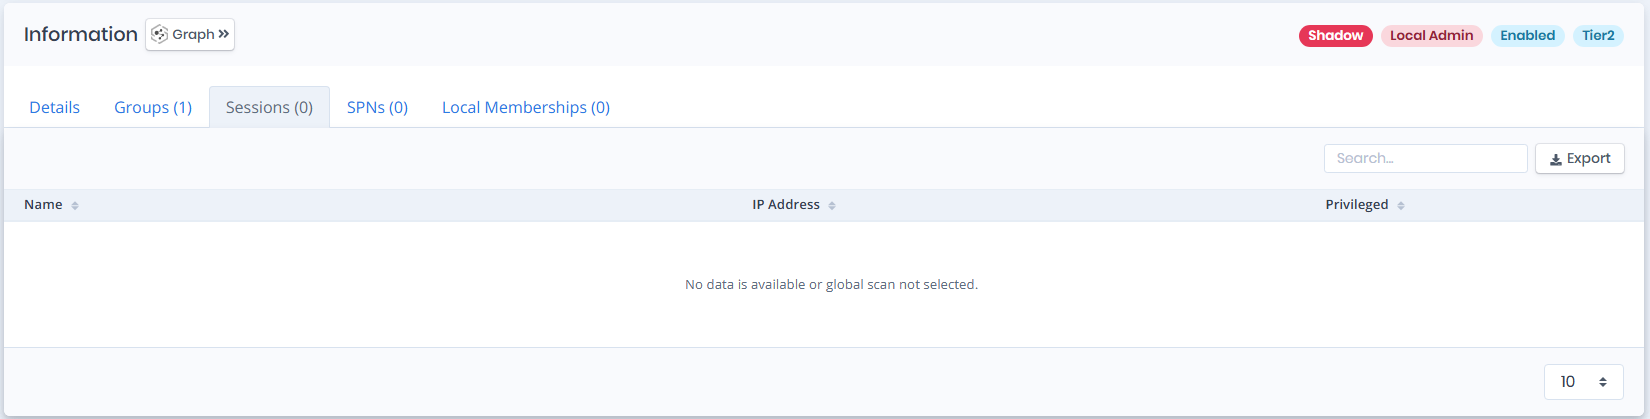Sort by Name column sort icon

(x=75, y=206)
